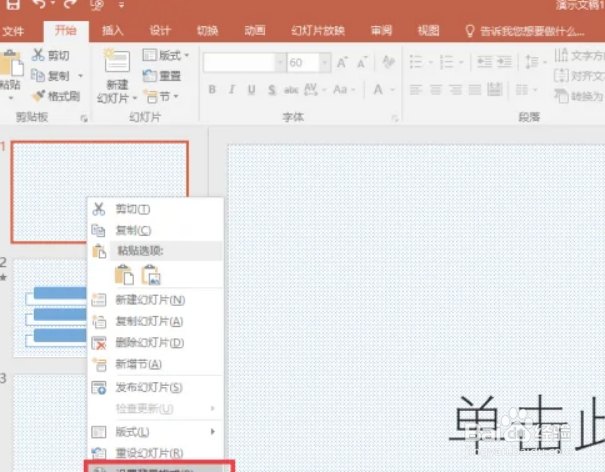Viewport: 605px width, 472px height.
Task: Increase the list indent level
Action: 504,62
